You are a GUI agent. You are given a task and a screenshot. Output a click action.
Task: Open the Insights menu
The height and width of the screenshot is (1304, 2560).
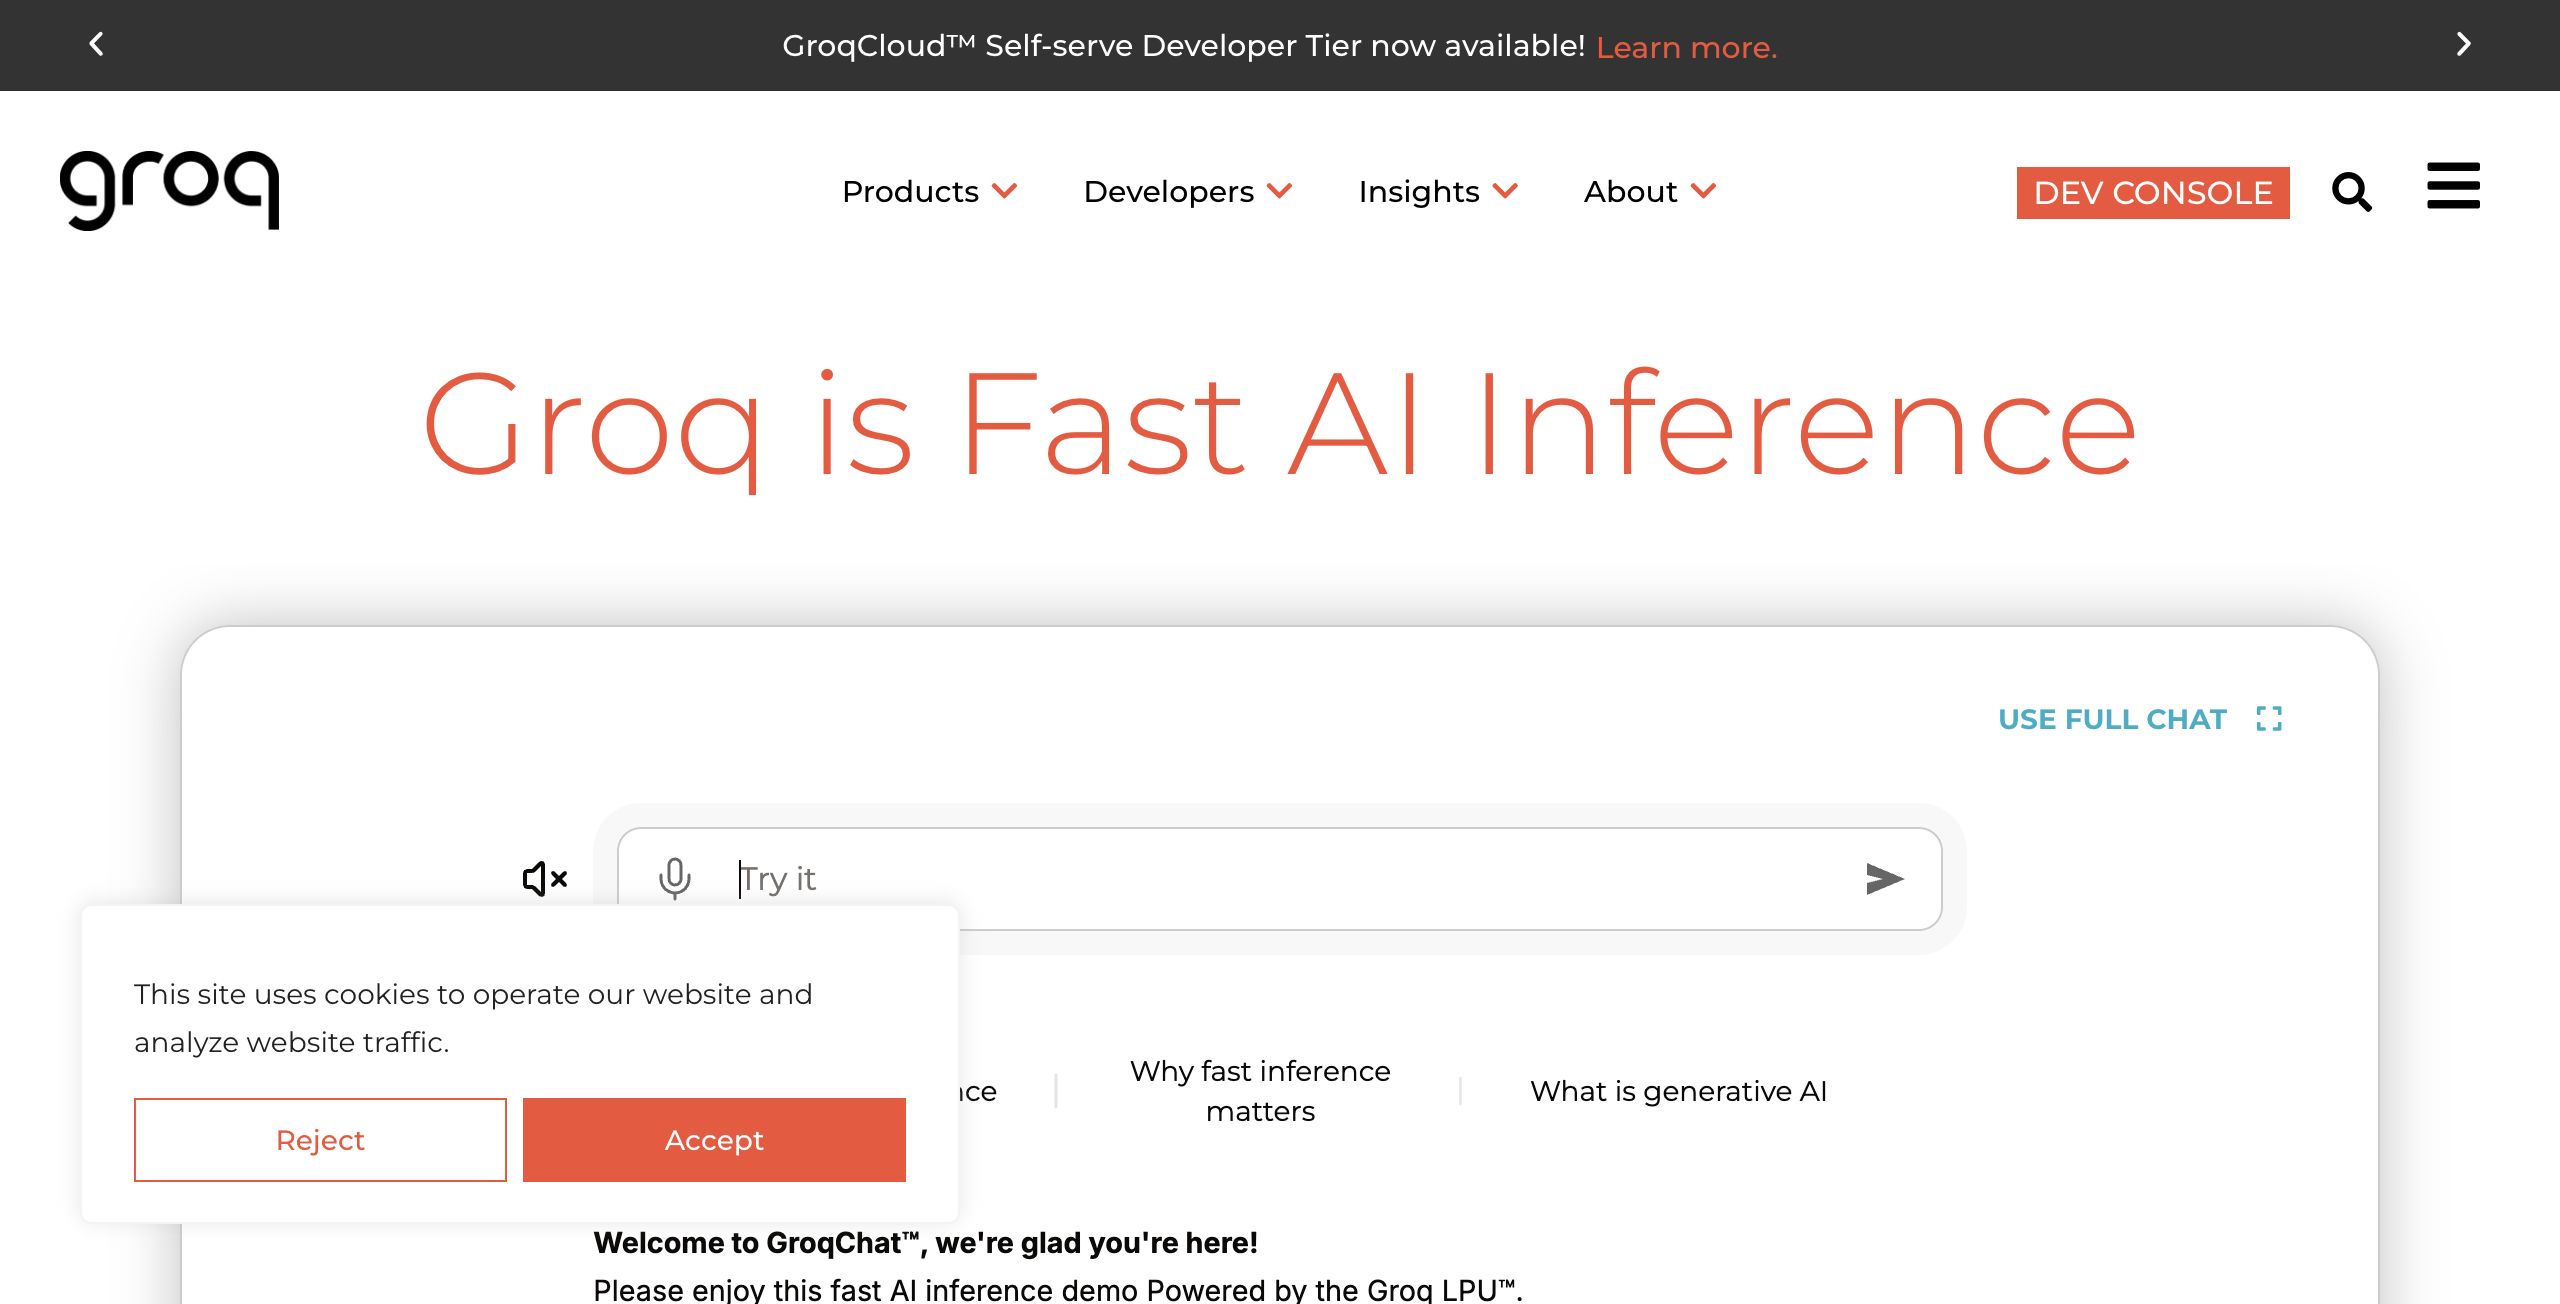tap(1418, 191)
